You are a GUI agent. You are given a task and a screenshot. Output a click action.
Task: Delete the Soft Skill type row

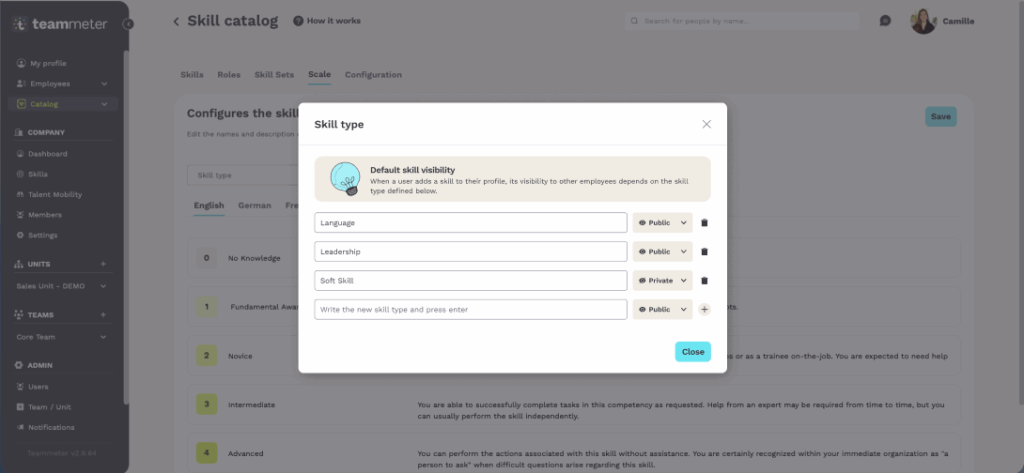tap(704, 281)
